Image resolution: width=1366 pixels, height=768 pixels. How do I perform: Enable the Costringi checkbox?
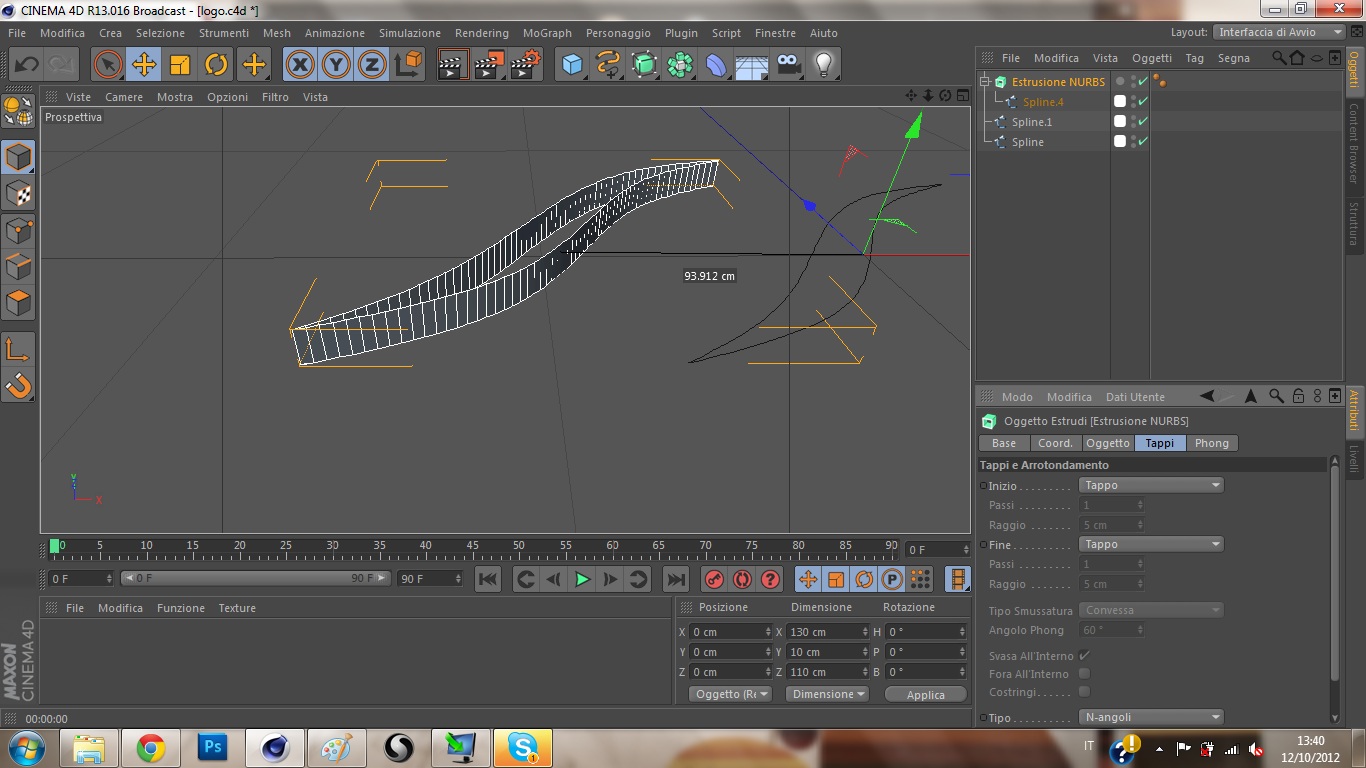tap(1084, 692)
